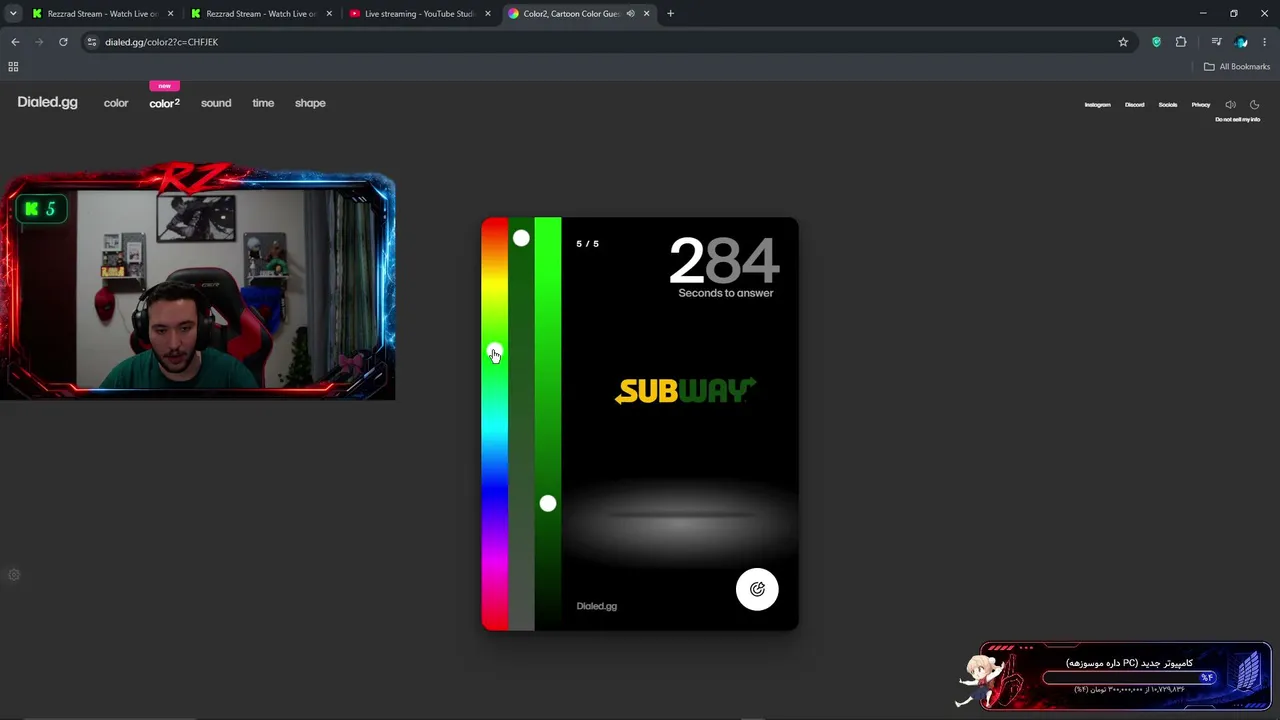Viewport: 1280px width, 720px height.
Task: Open the browser profile avatar
Action: pos(1241,42)
